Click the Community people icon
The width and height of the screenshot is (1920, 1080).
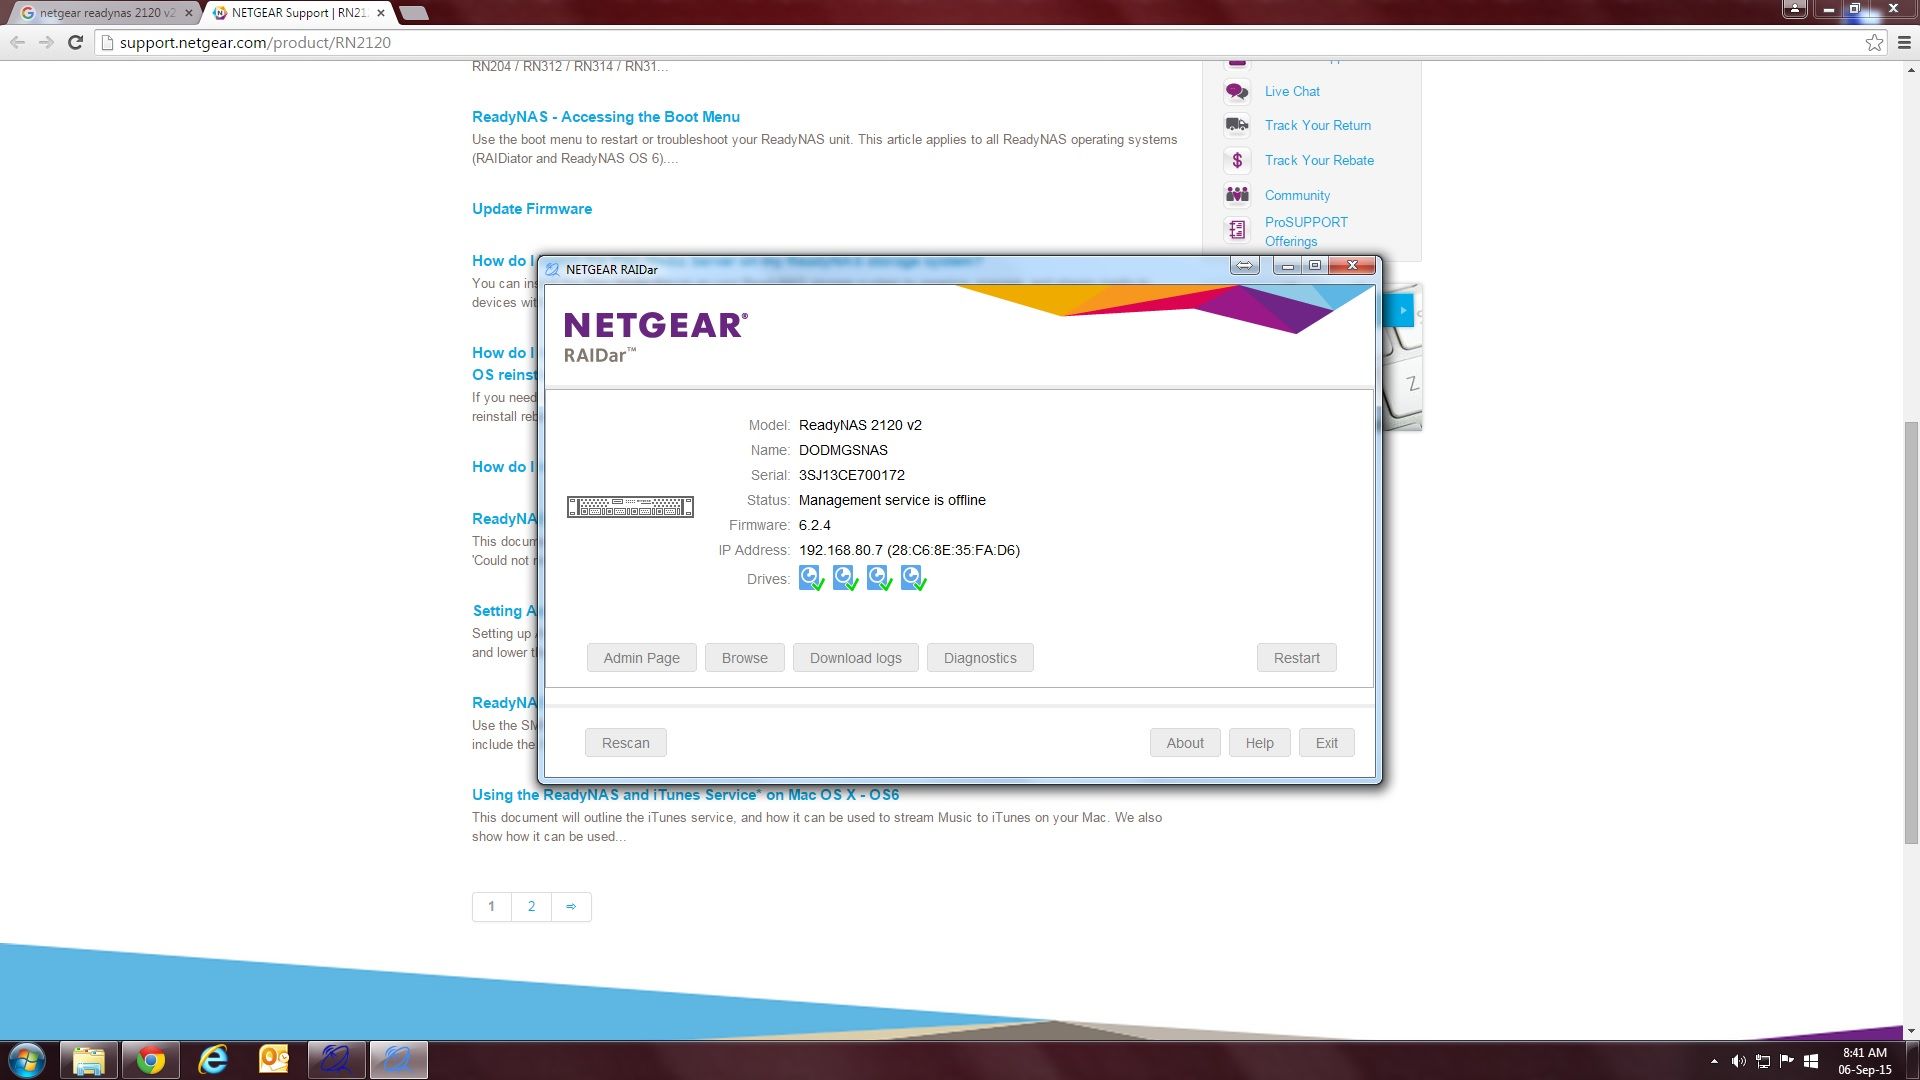pyautogui.click(x=1237, y=195)
